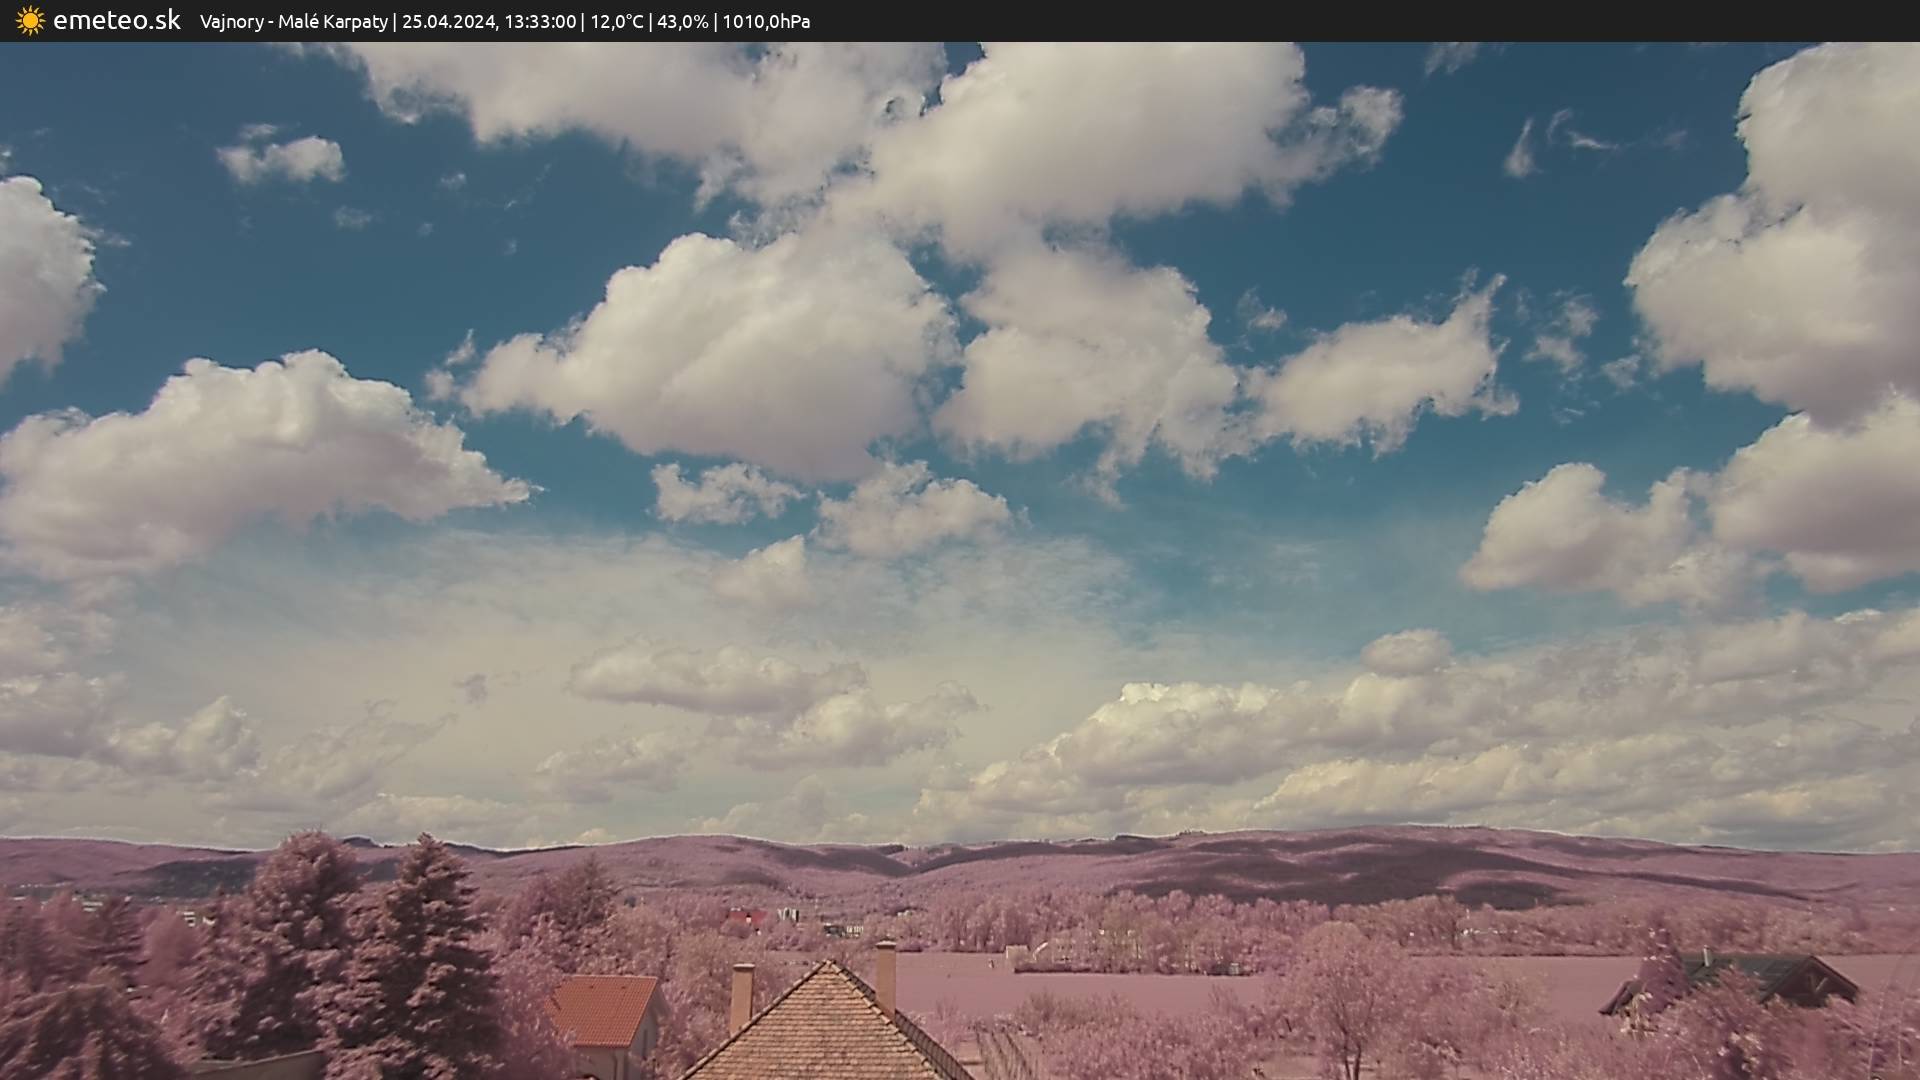Click the orange-red tiled roof
Screen dimensions: 1920x1080
click(603, 1009)
